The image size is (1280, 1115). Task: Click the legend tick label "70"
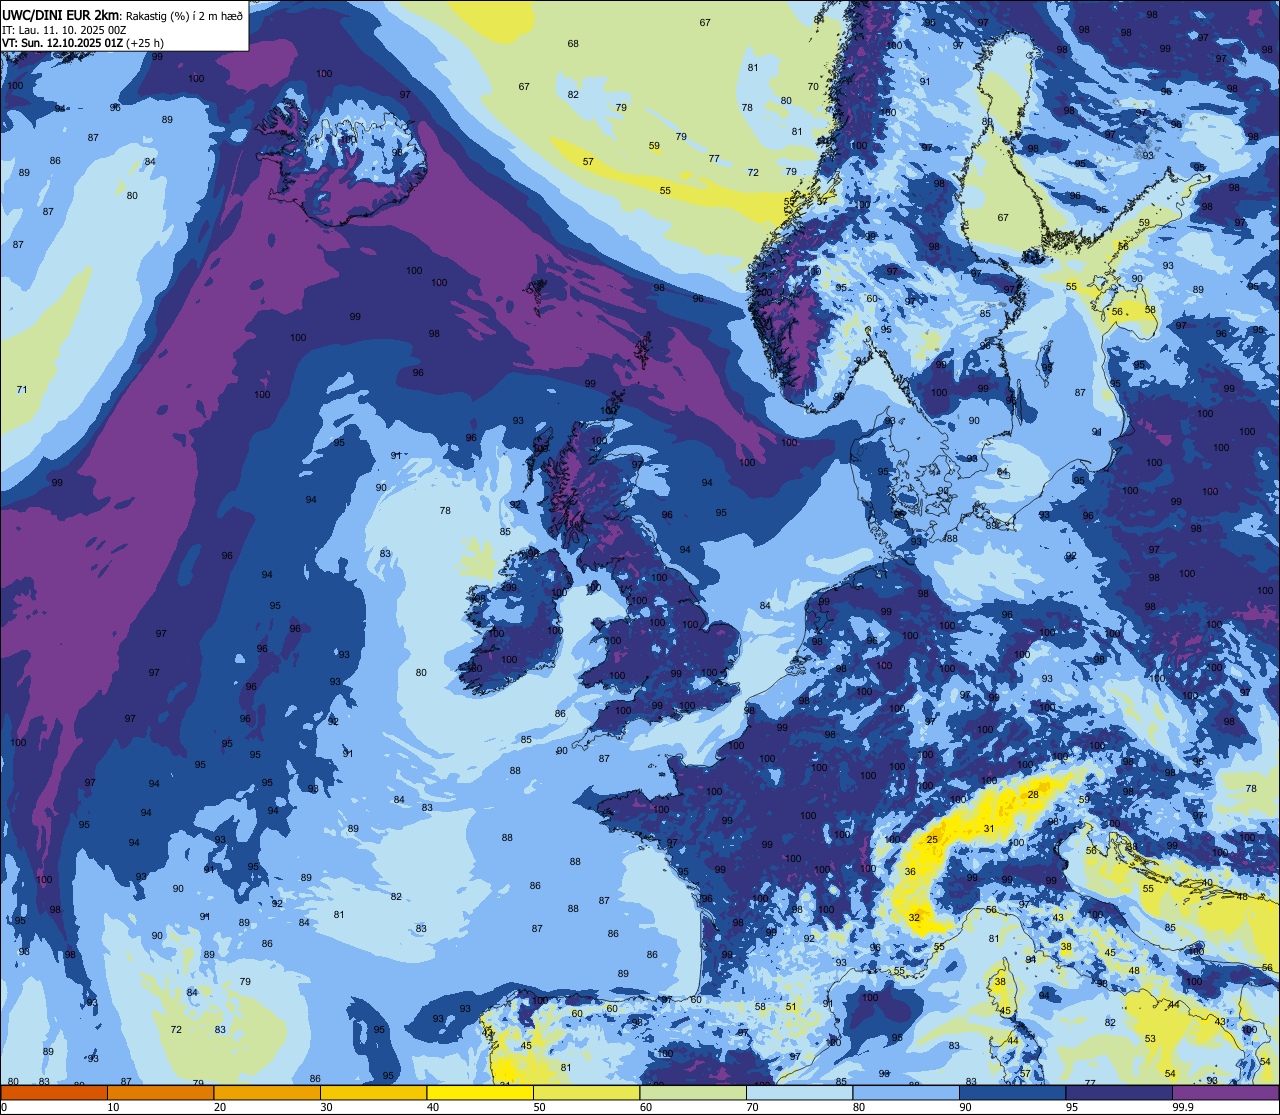click(752, 1107)
